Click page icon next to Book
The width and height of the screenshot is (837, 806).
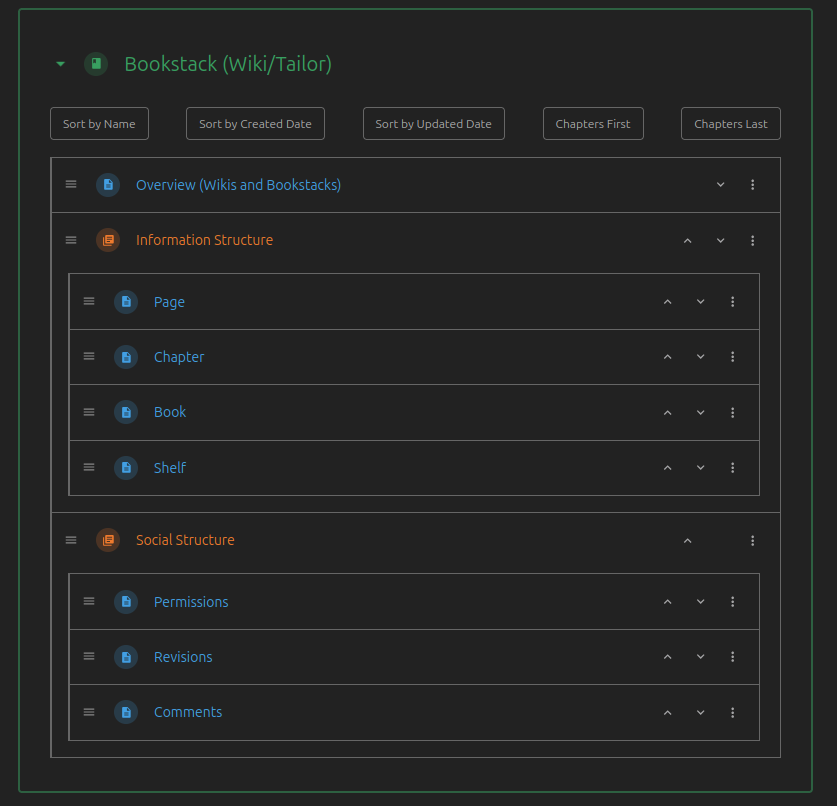(126, 412)
